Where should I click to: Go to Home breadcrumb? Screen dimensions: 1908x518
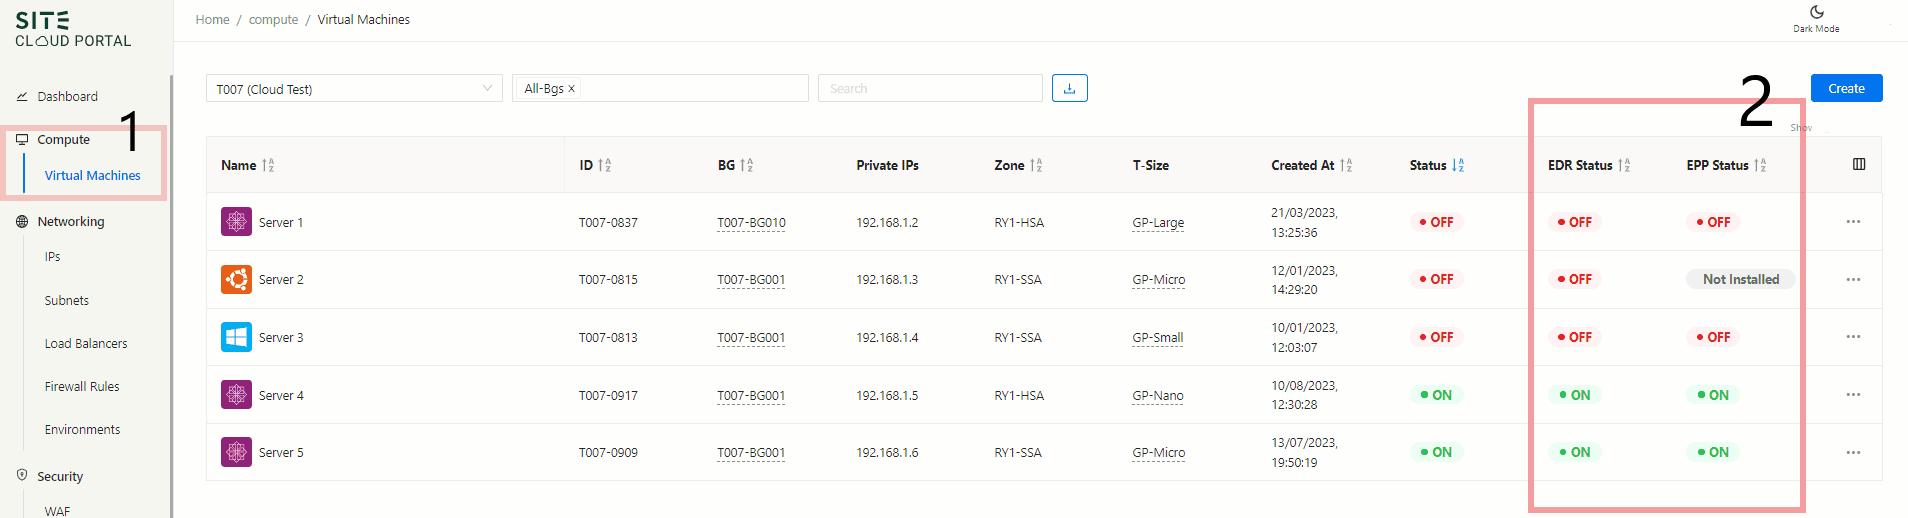coord(212,19)
